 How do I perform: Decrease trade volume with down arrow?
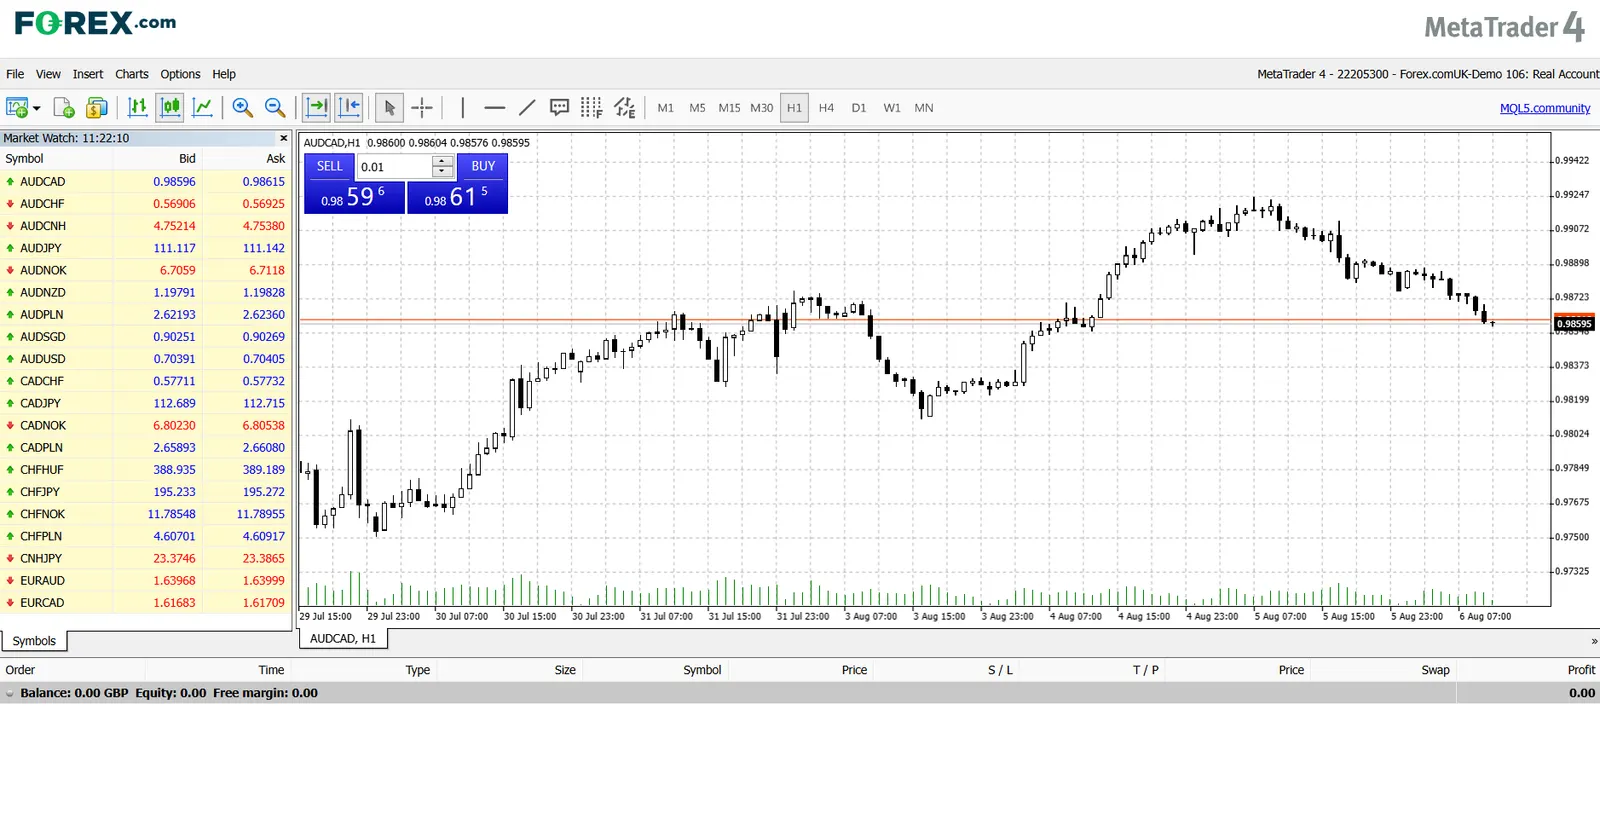(443, 173)
